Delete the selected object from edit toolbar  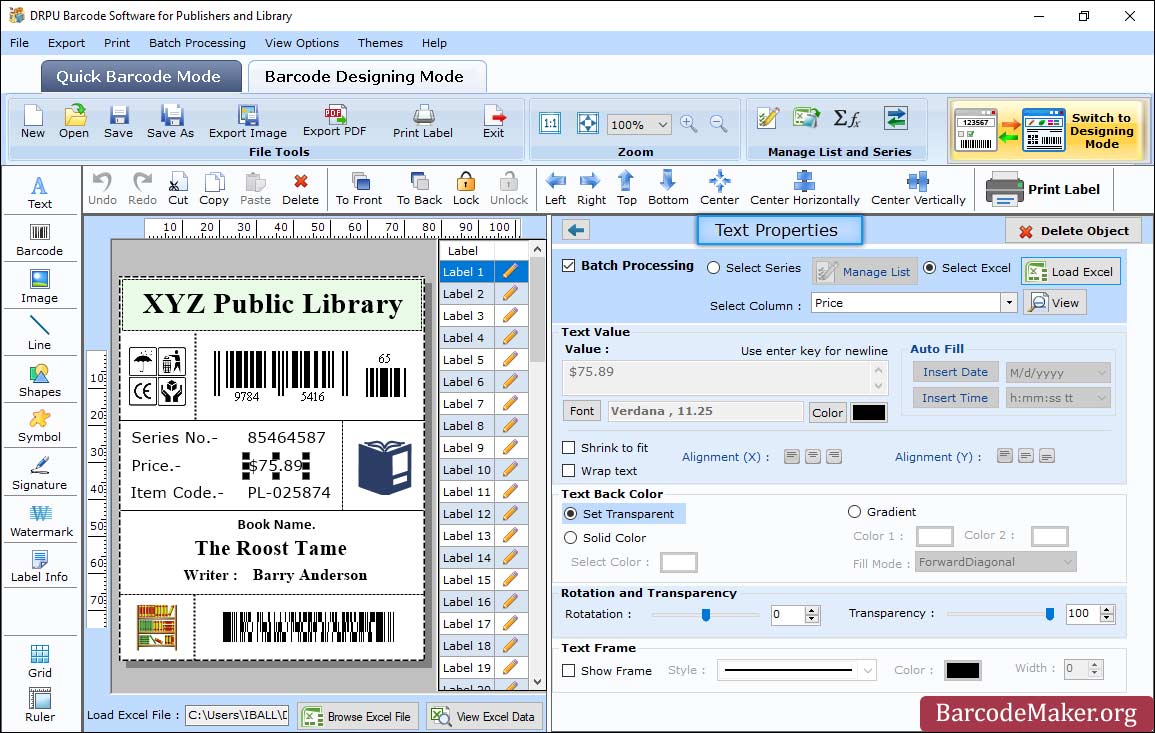[x=301, y=189]
